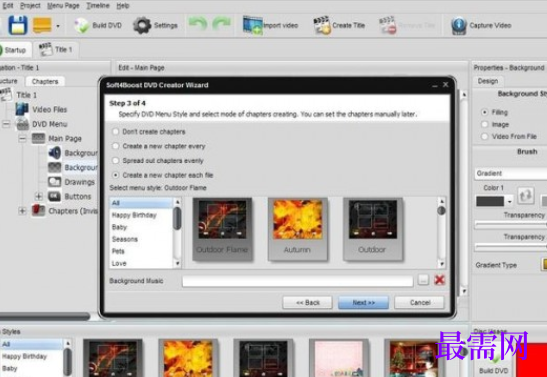This screenshot has height=377, width=547.
Task: Select Don't create chapters option
Action: tap(115, 131)
